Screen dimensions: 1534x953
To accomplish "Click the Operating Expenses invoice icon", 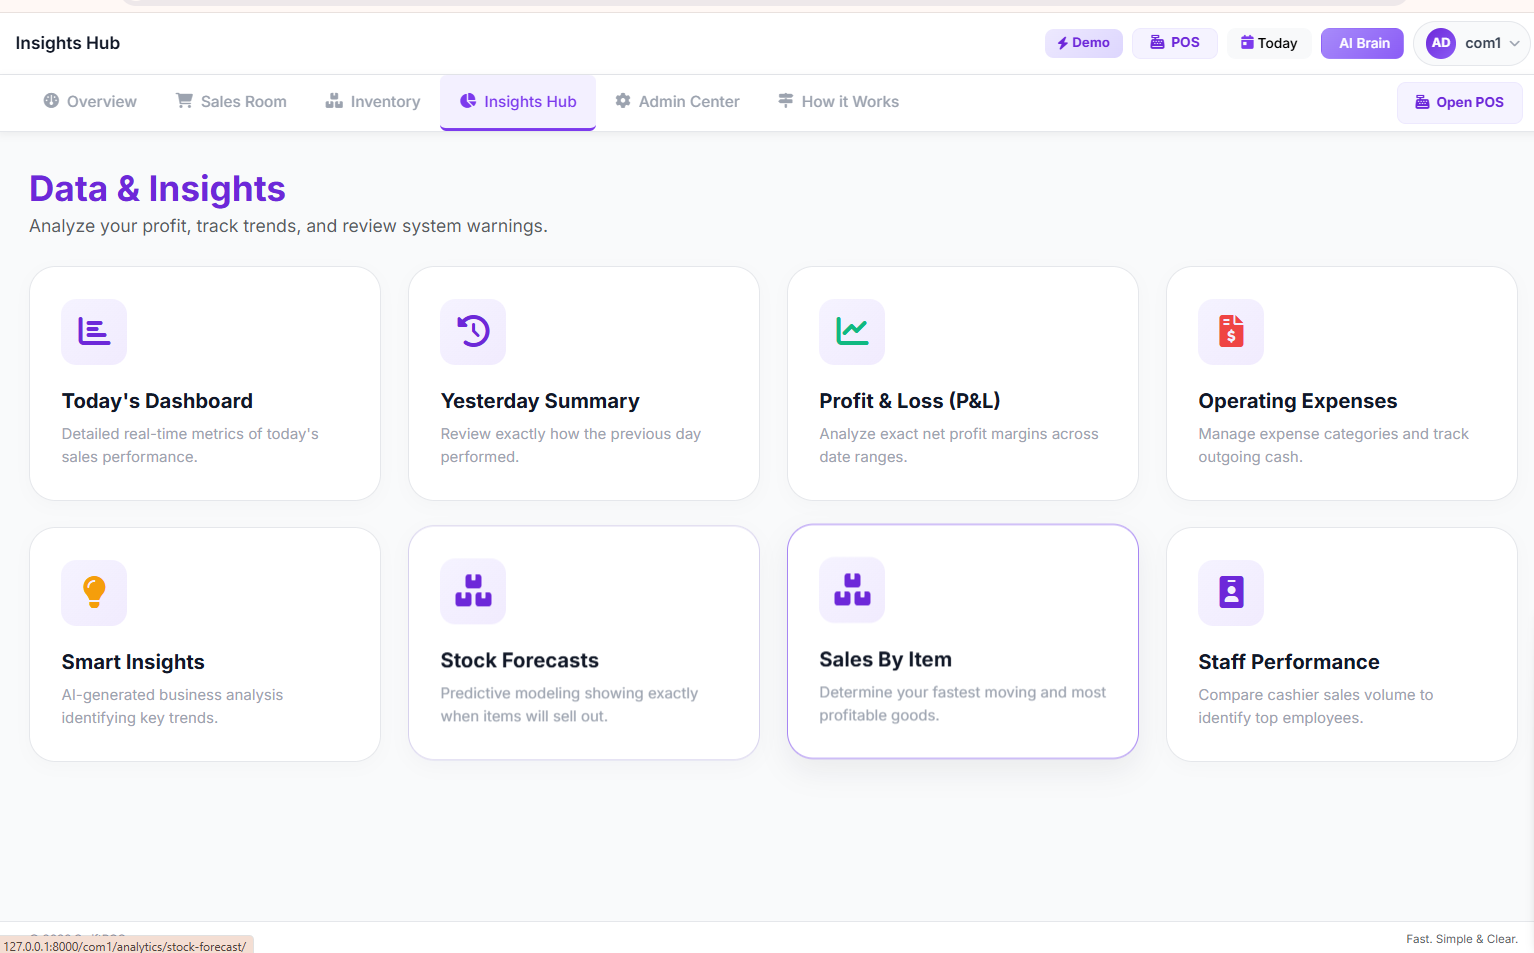I will point(1231,331).
